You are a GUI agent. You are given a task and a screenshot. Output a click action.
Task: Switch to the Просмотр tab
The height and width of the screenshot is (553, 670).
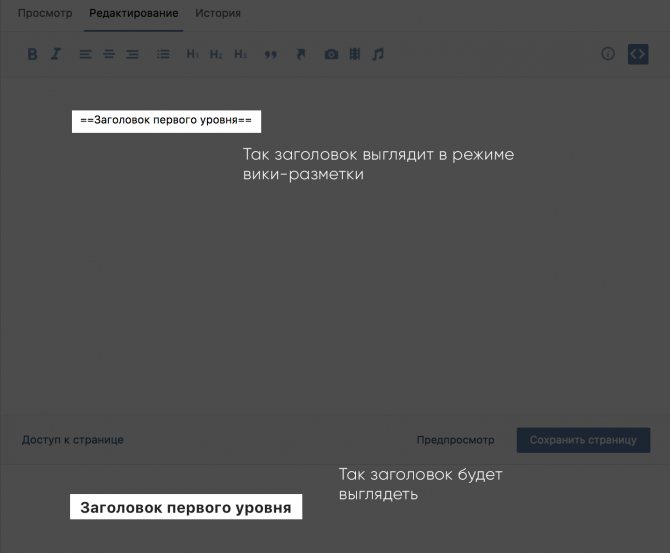(x=45, y=13)
